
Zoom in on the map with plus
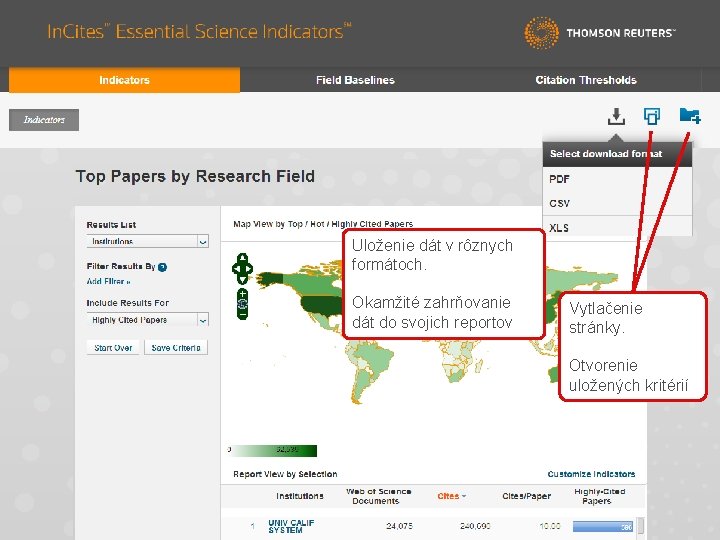point(242,293)
